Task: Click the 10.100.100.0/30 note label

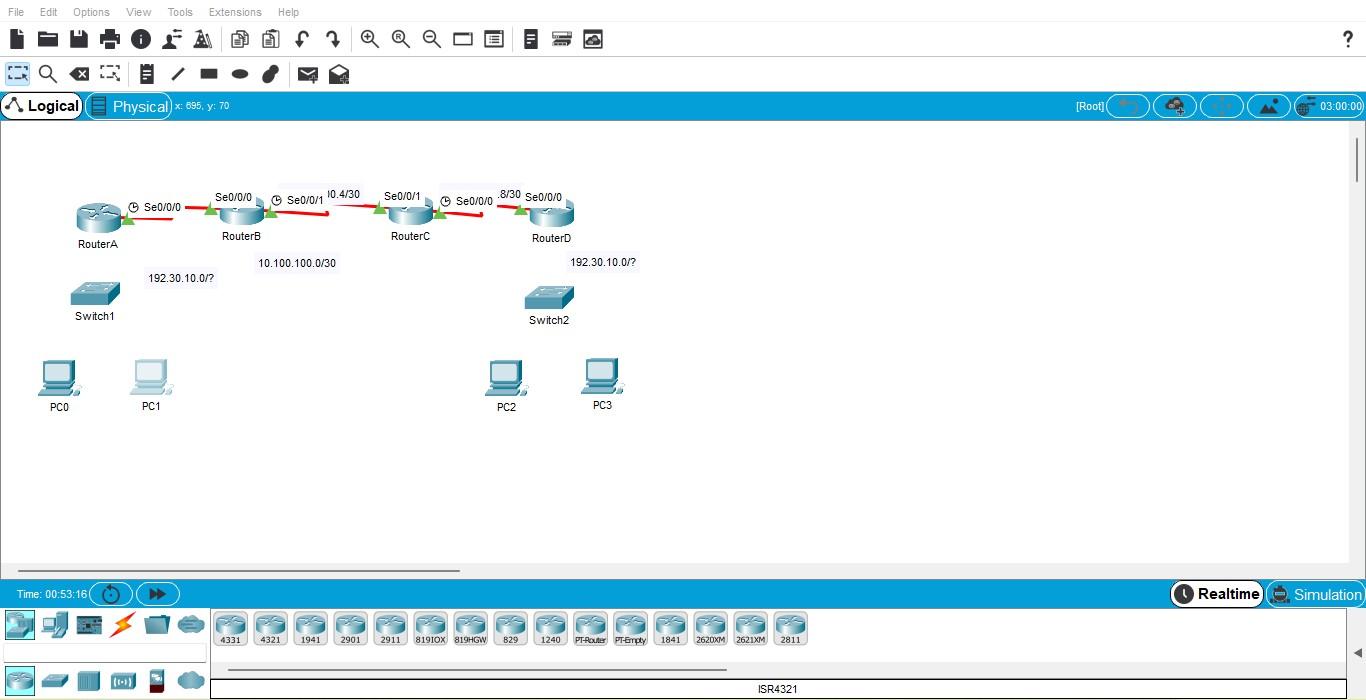Action: [297, 264]
